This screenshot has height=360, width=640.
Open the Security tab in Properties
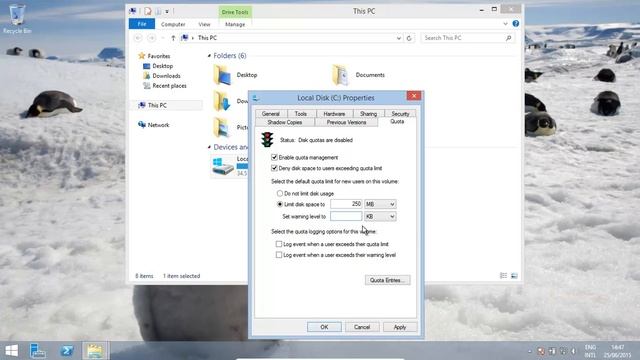click(400, 114)
